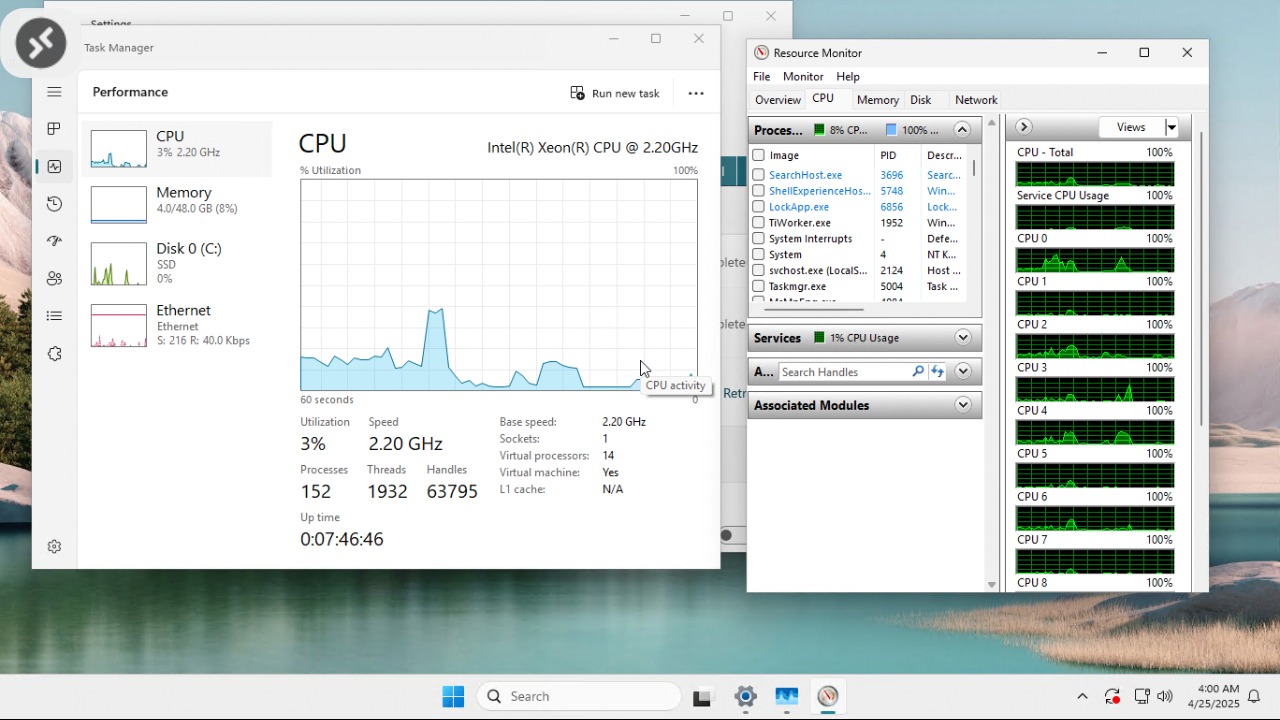
Task: Click Run new task button
Action: click(x=615, y=93)
